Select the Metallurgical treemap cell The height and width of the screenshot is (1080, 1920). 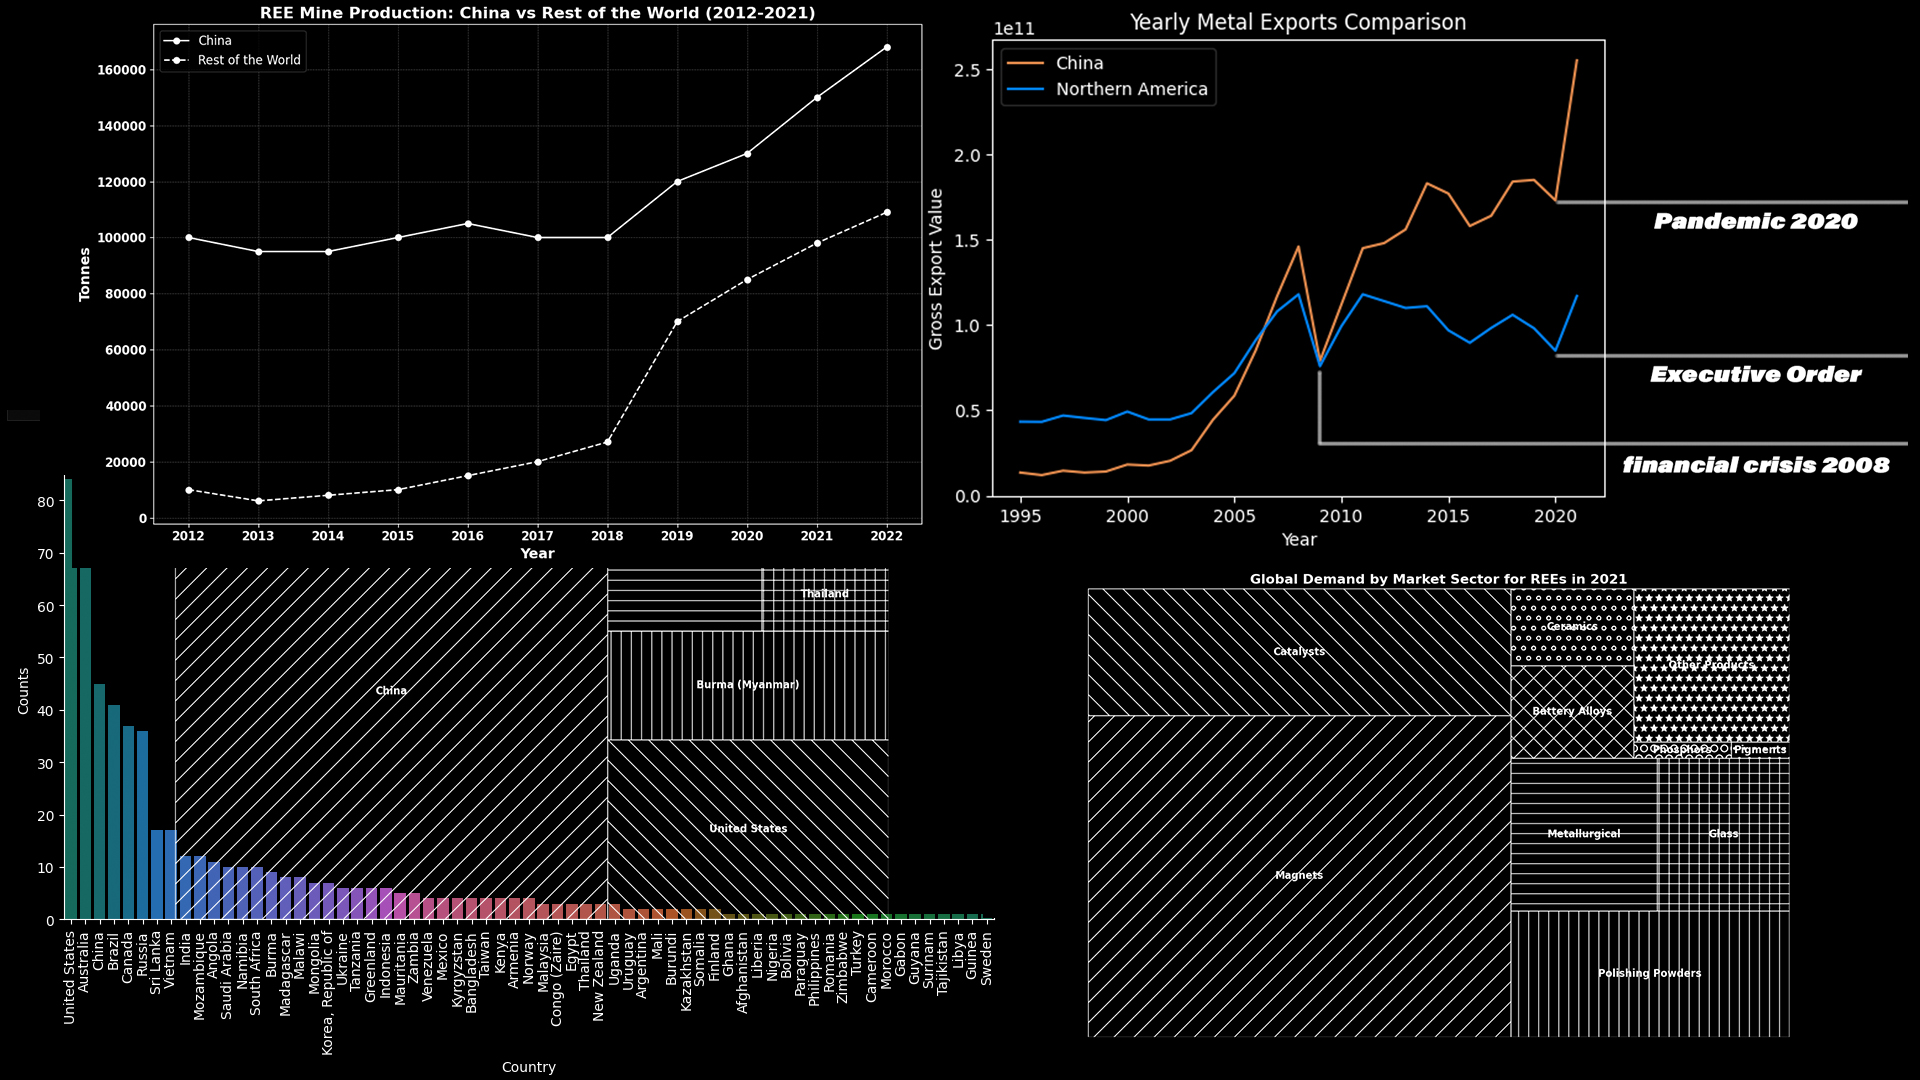(x=1584, y=834)
